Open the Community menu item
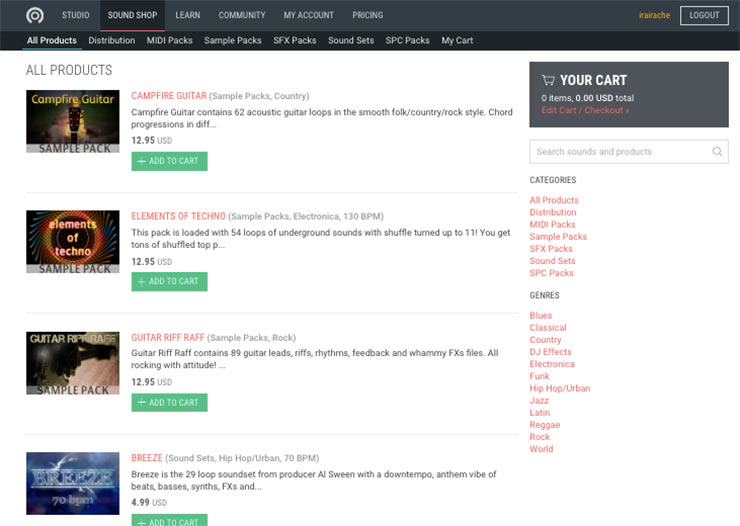Image resolution: width=740 pixels, height=526 pixels. (x=242, y=15)
